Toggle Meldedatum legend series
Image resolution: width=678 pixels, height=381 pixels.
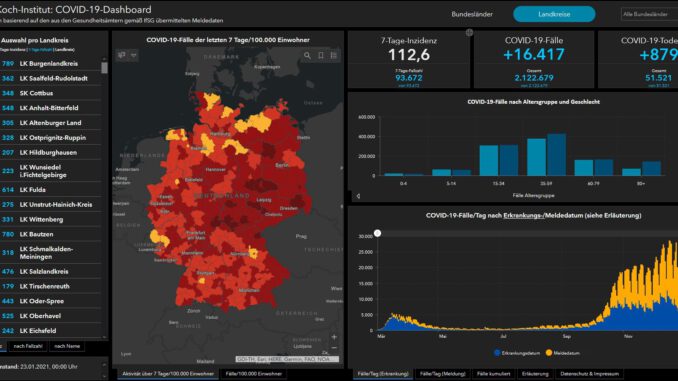(x=562, y=353)
